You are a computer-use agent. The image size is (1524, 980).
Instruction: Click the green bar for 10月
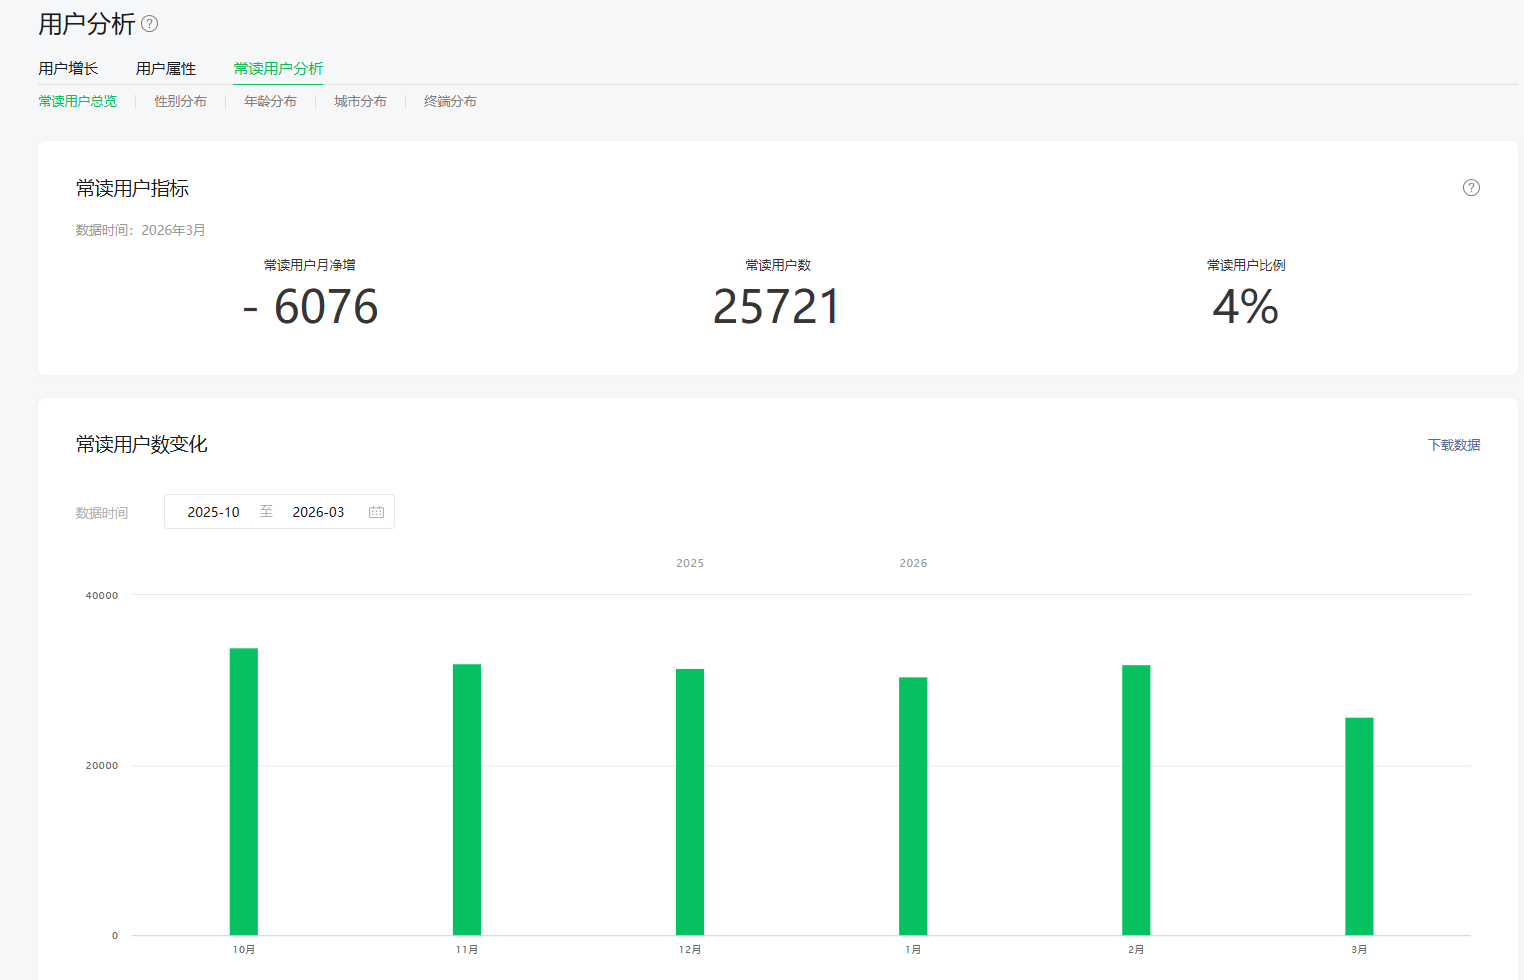pos(244,792)
